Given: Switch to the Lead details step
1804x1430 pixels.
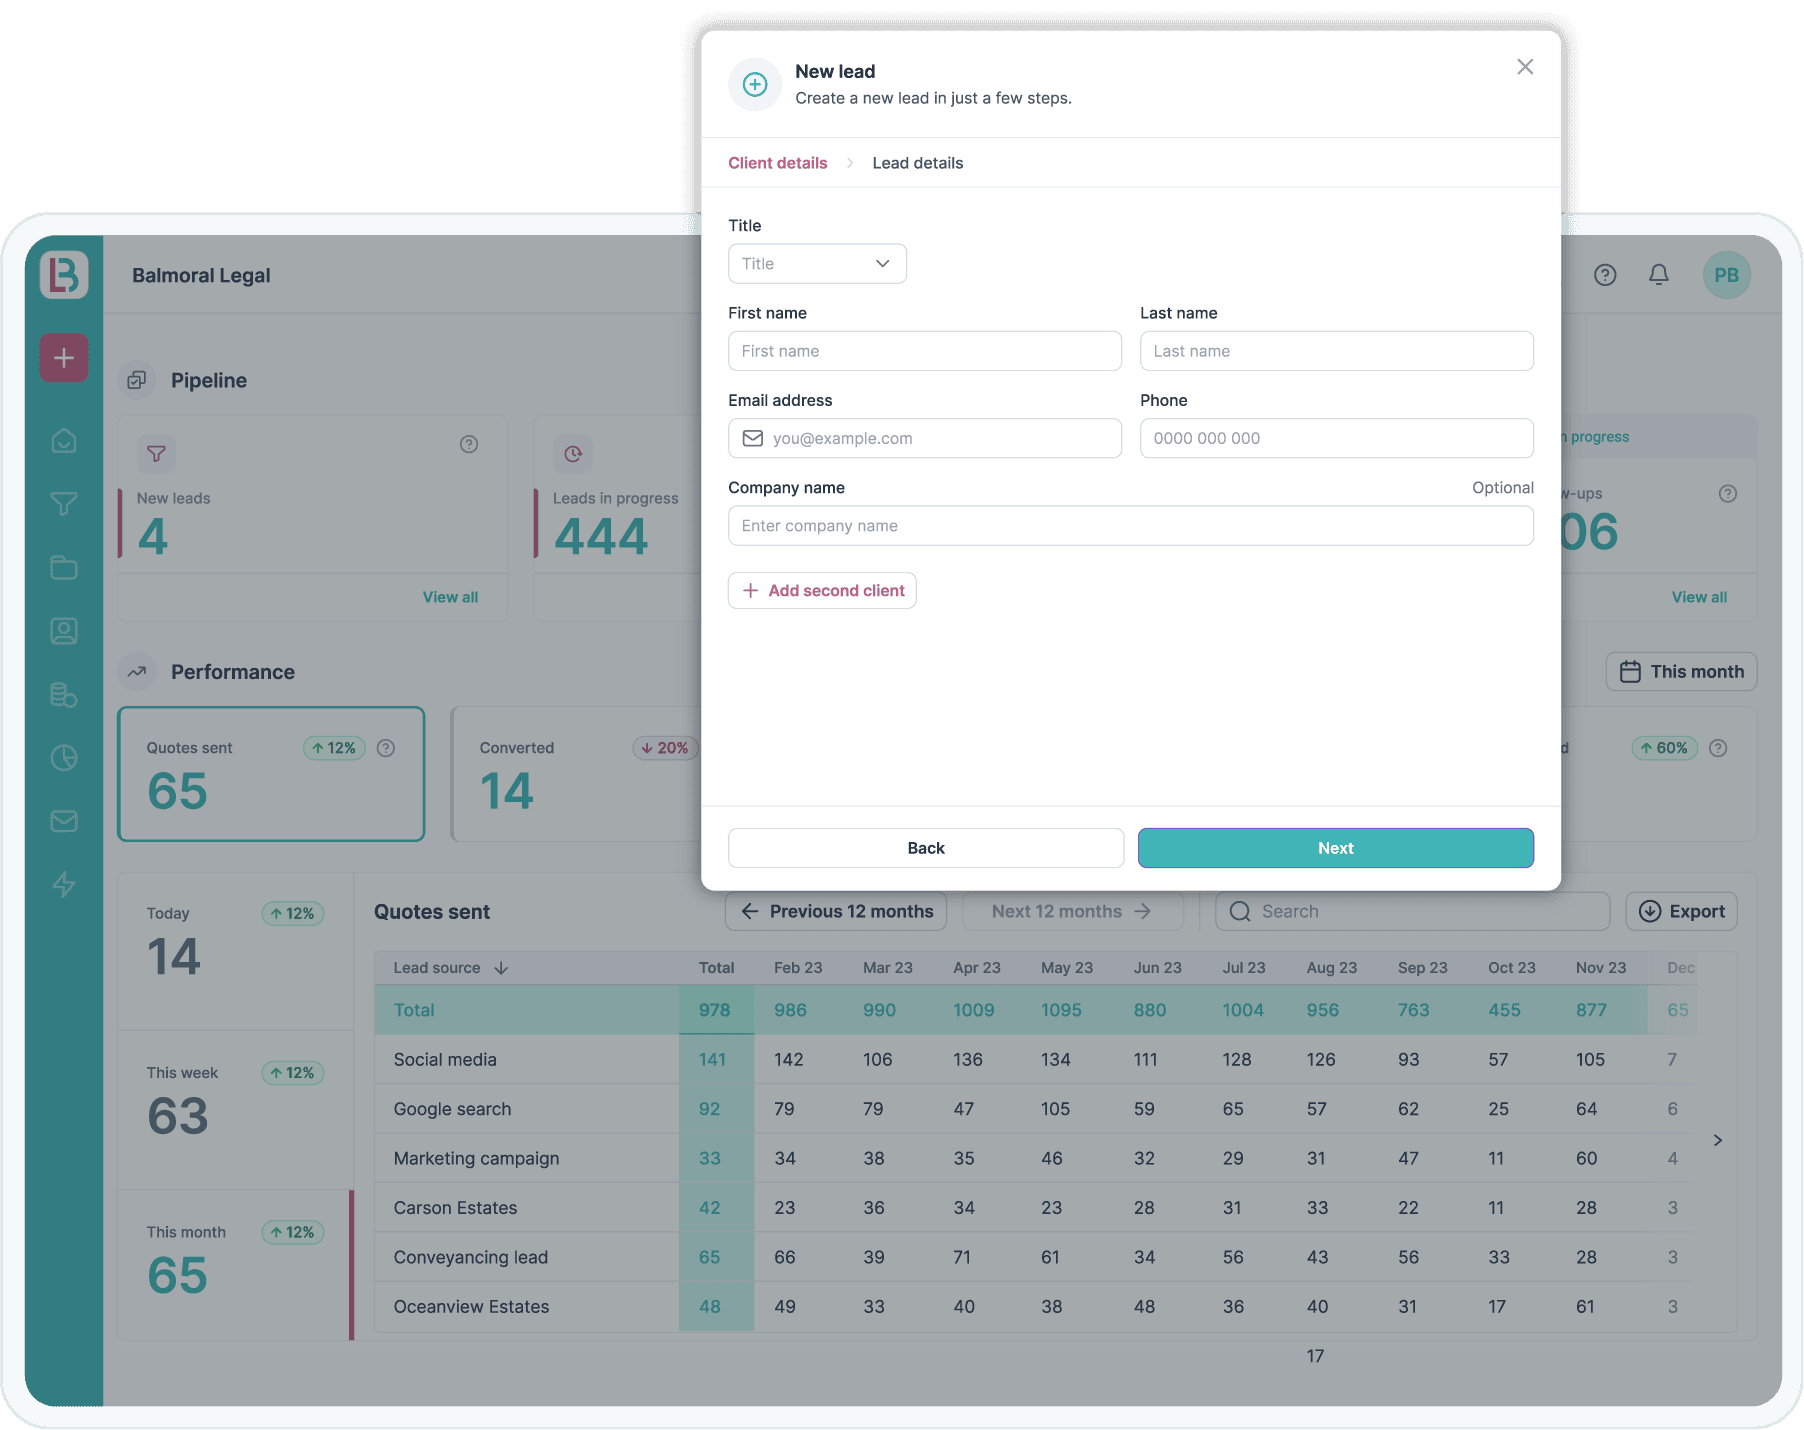Looking at the screenshot, I should tap(917, 162).
